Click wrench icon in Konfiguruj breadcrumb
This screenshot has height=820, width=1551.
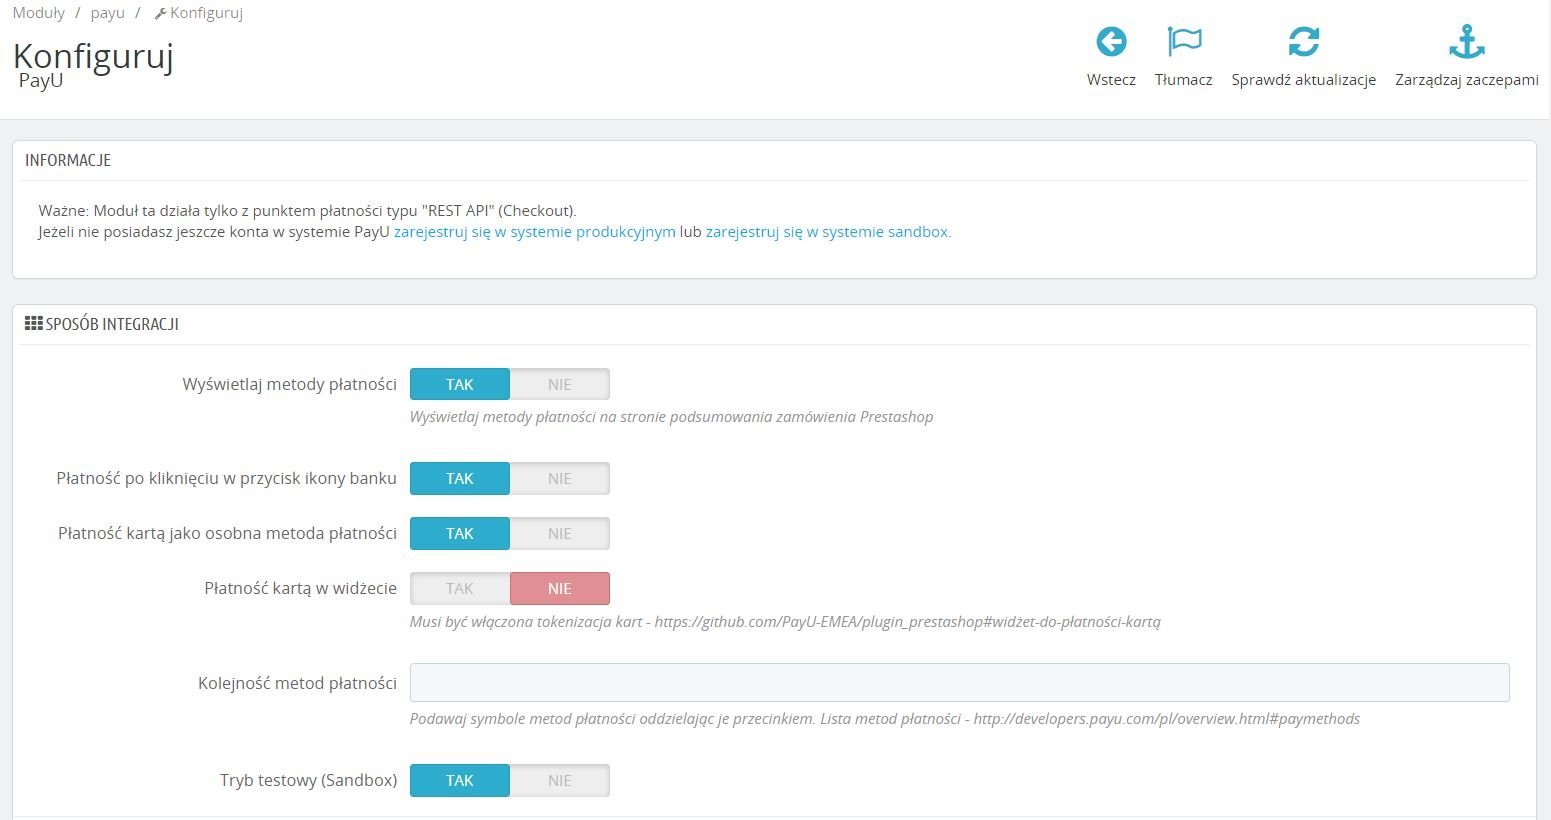point(160,14)
